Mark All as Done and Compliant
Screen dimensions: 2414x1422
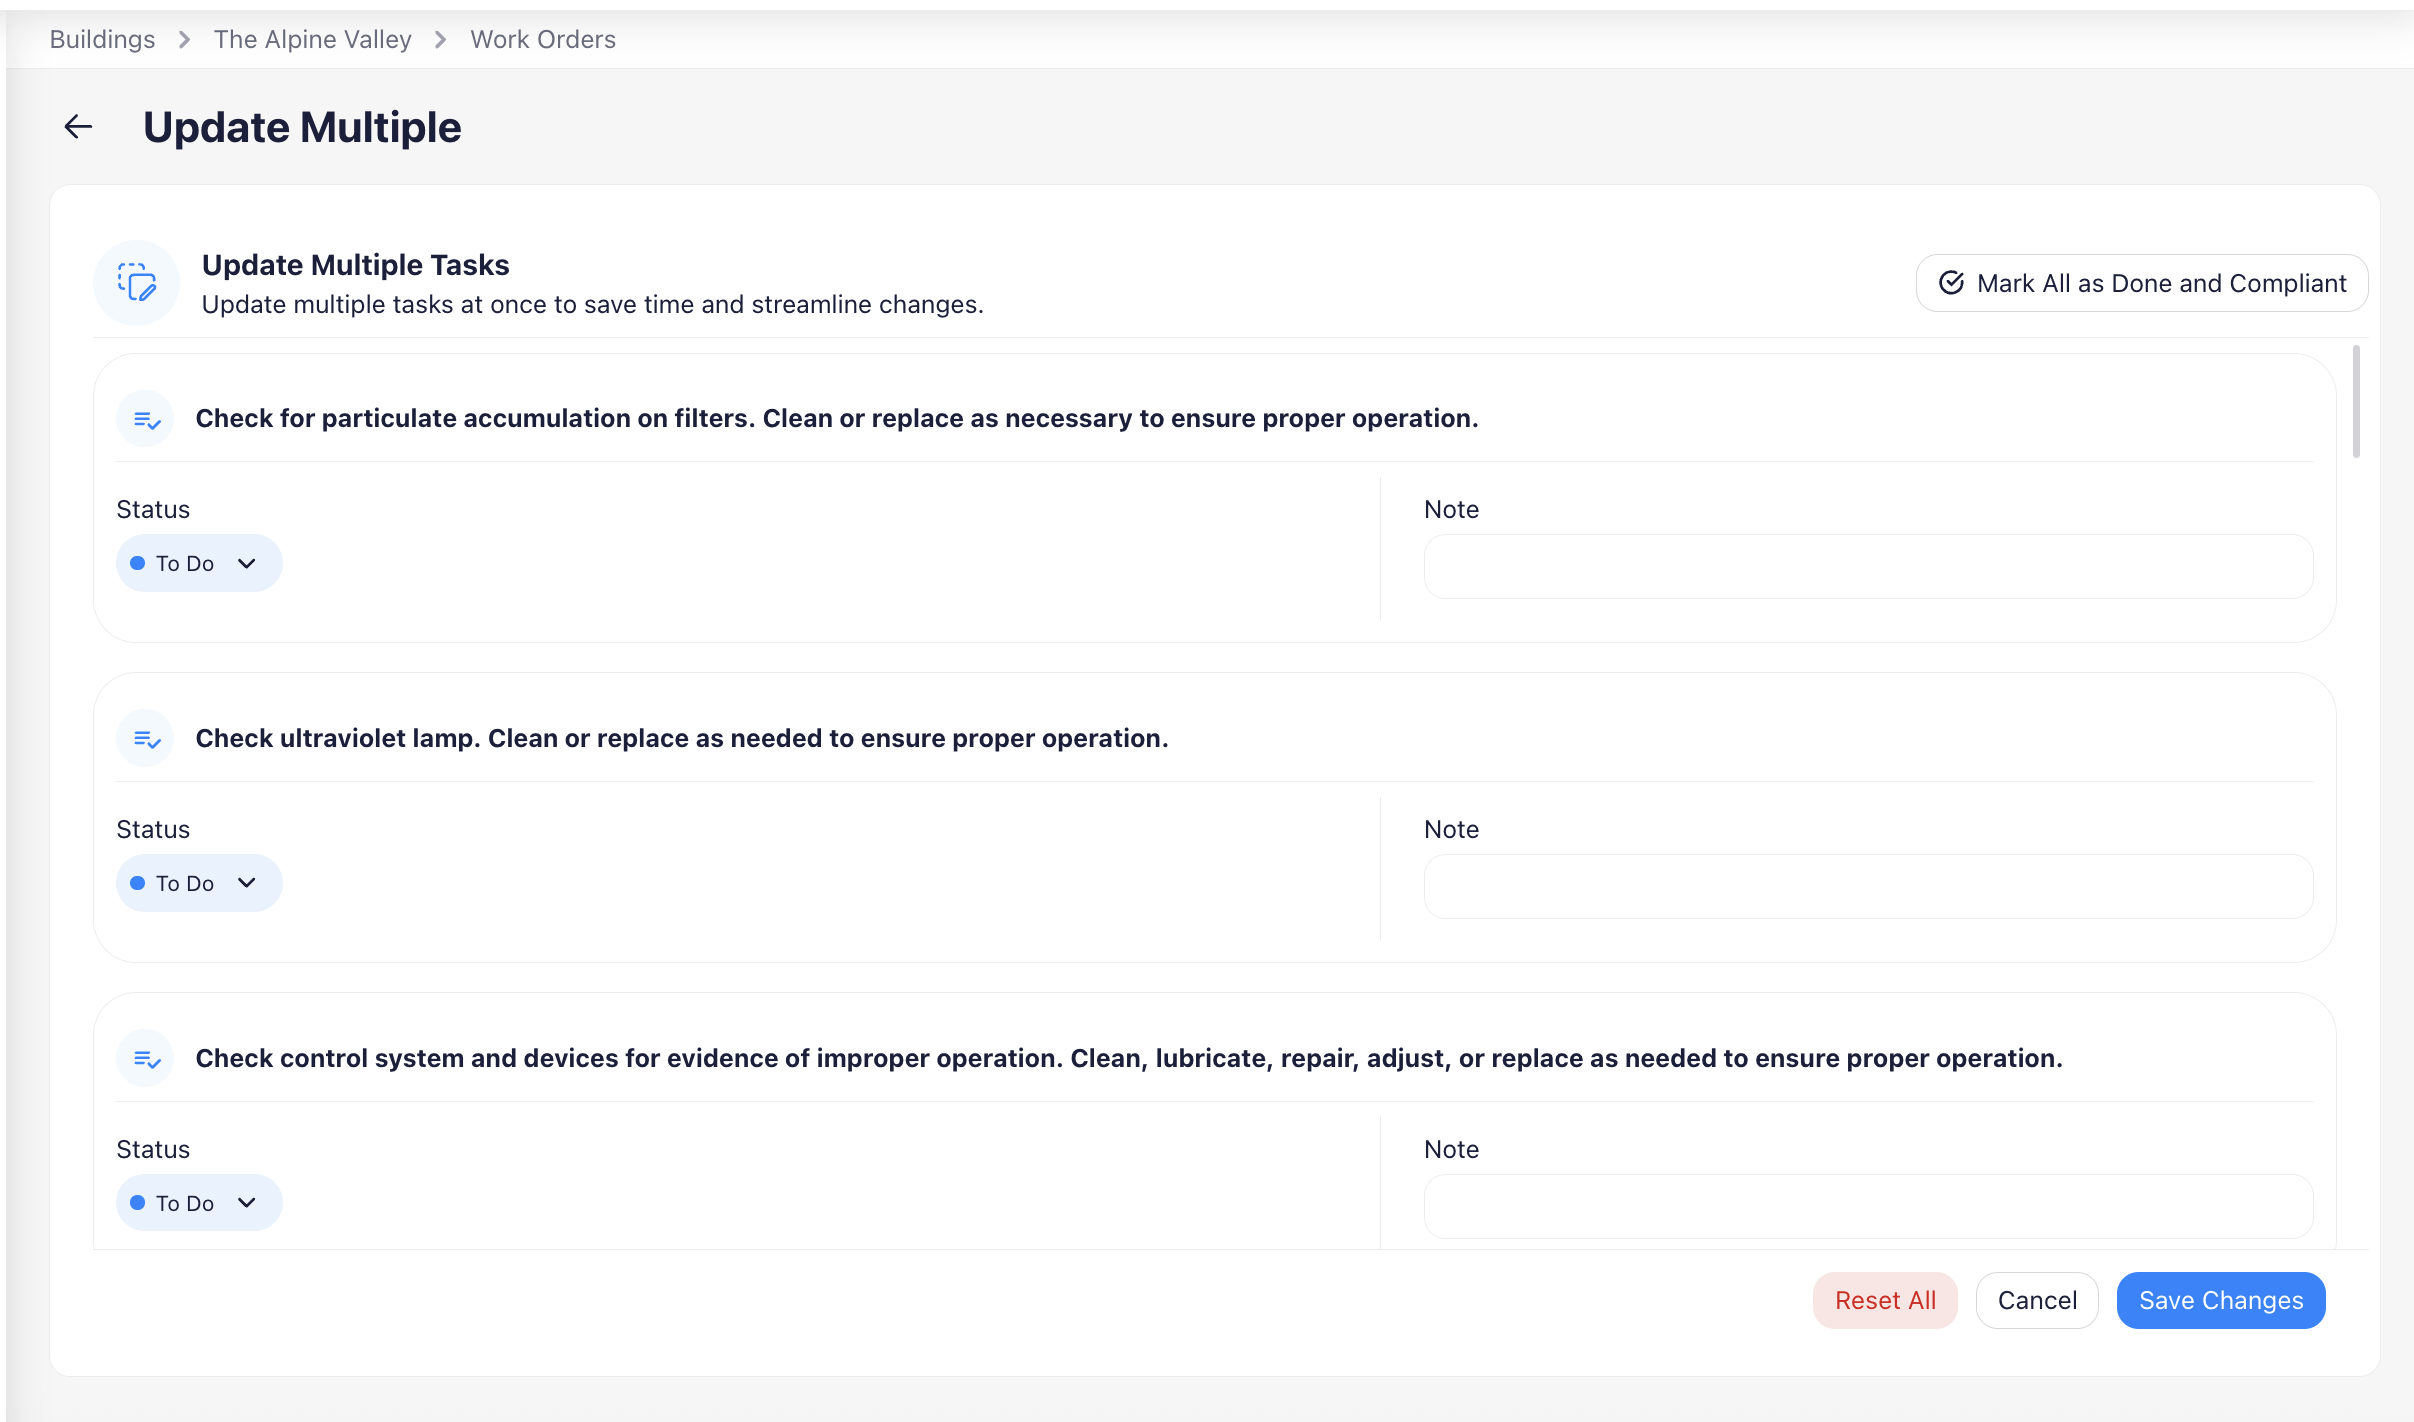[2142, 283]
